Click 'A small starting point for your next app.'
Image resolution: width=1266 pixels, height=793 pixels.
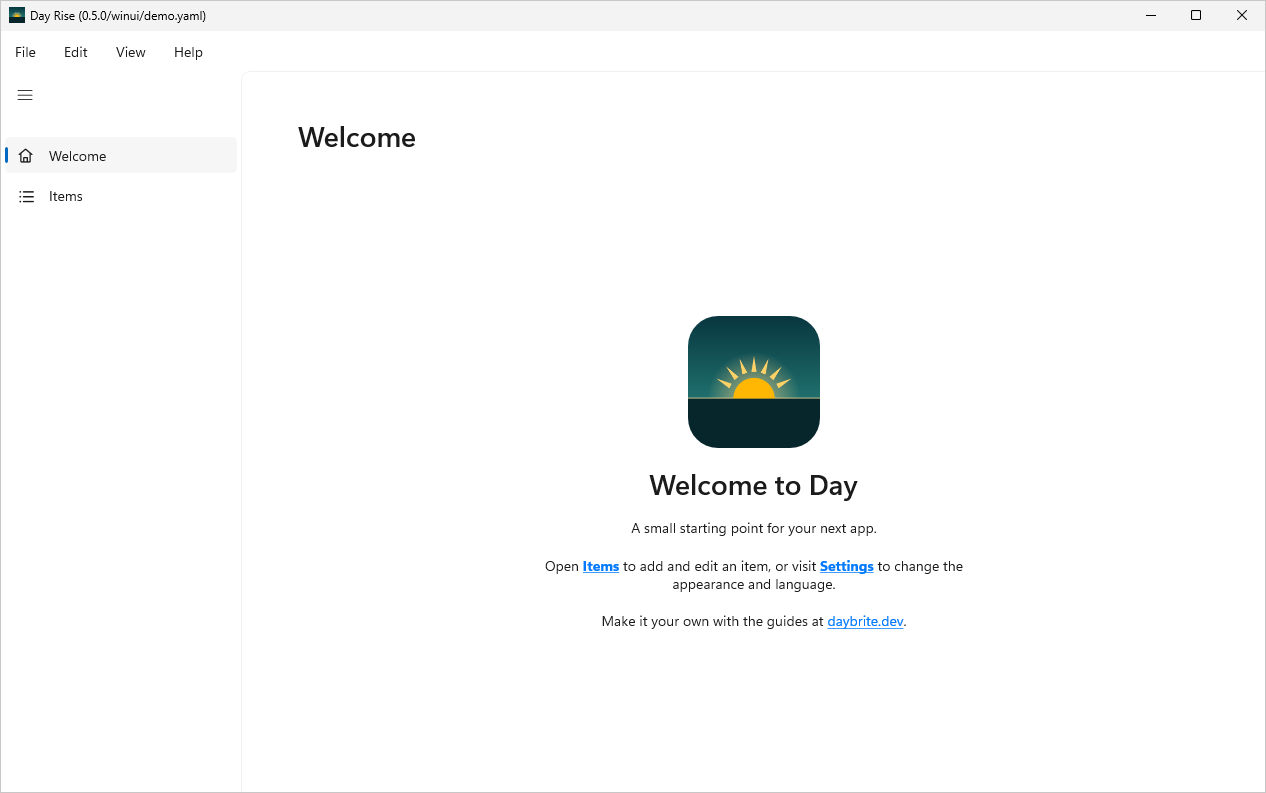pyautogui.click(x=754, y=528)
